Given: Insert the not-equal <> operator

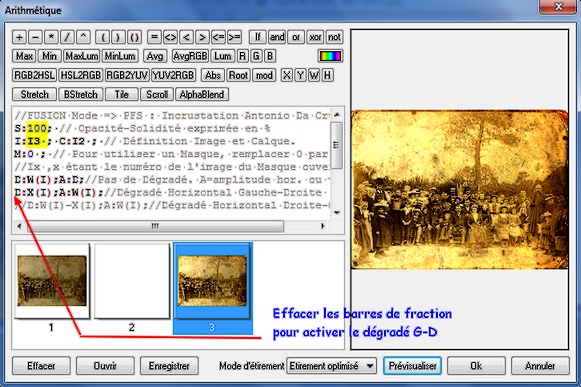Looking at the screenshot, I should point(170,37).
